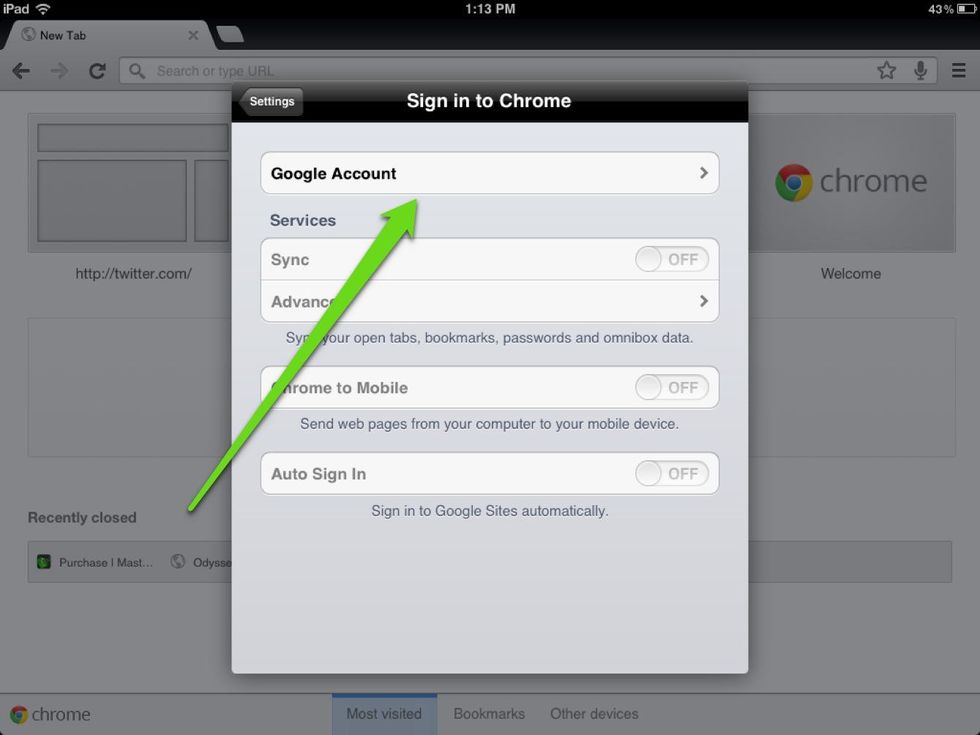Screen dimensions: 980x735
Task: Click the Sign in to Google Sites text
Action: click(x=489, y=511)
